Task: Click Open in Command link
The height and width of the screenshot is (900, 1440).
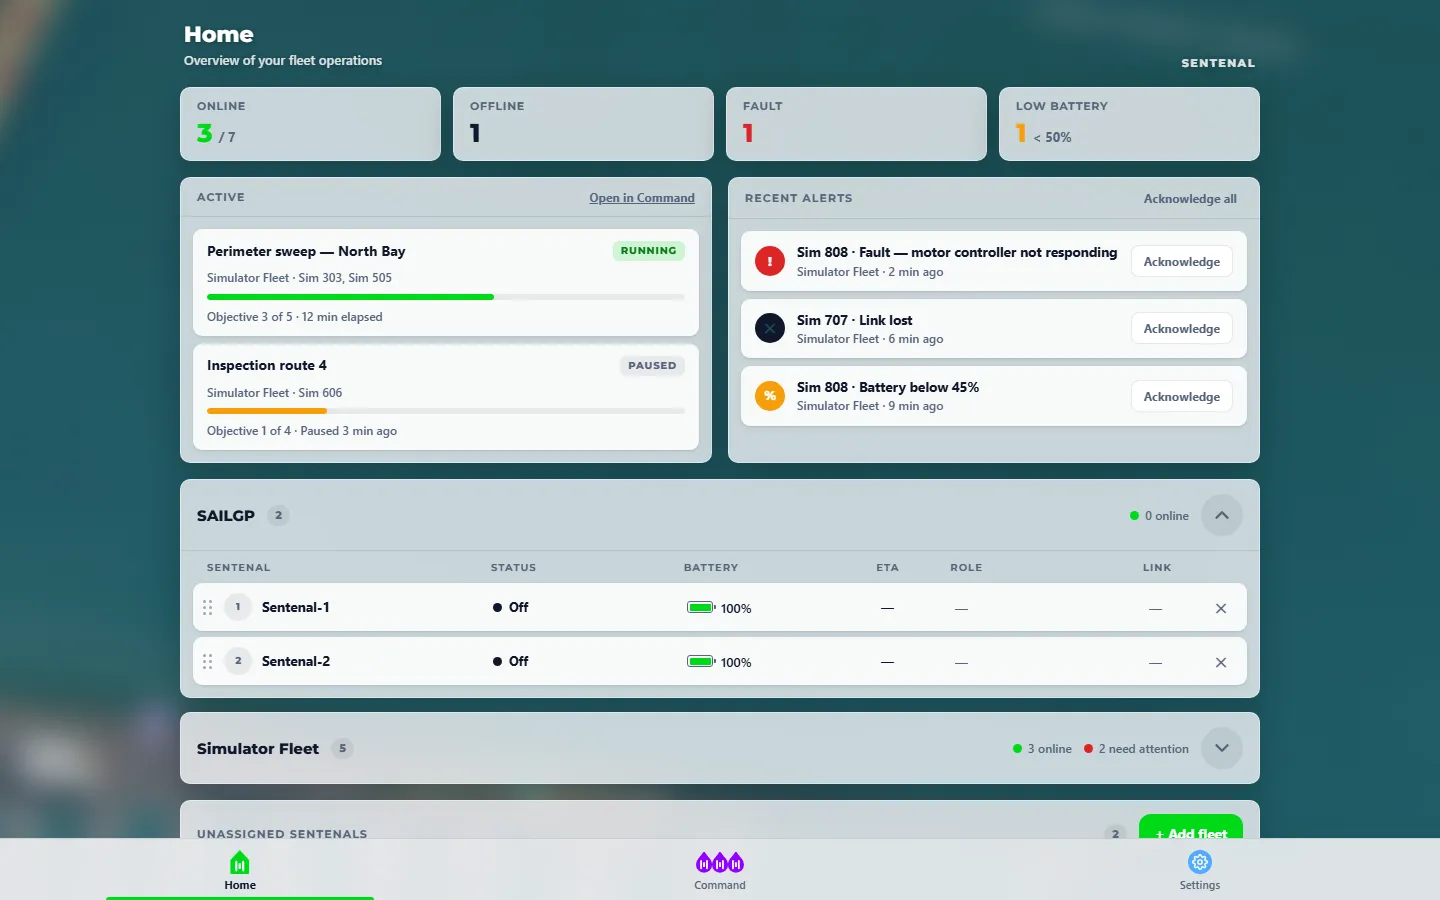Action: pos(642,198)
